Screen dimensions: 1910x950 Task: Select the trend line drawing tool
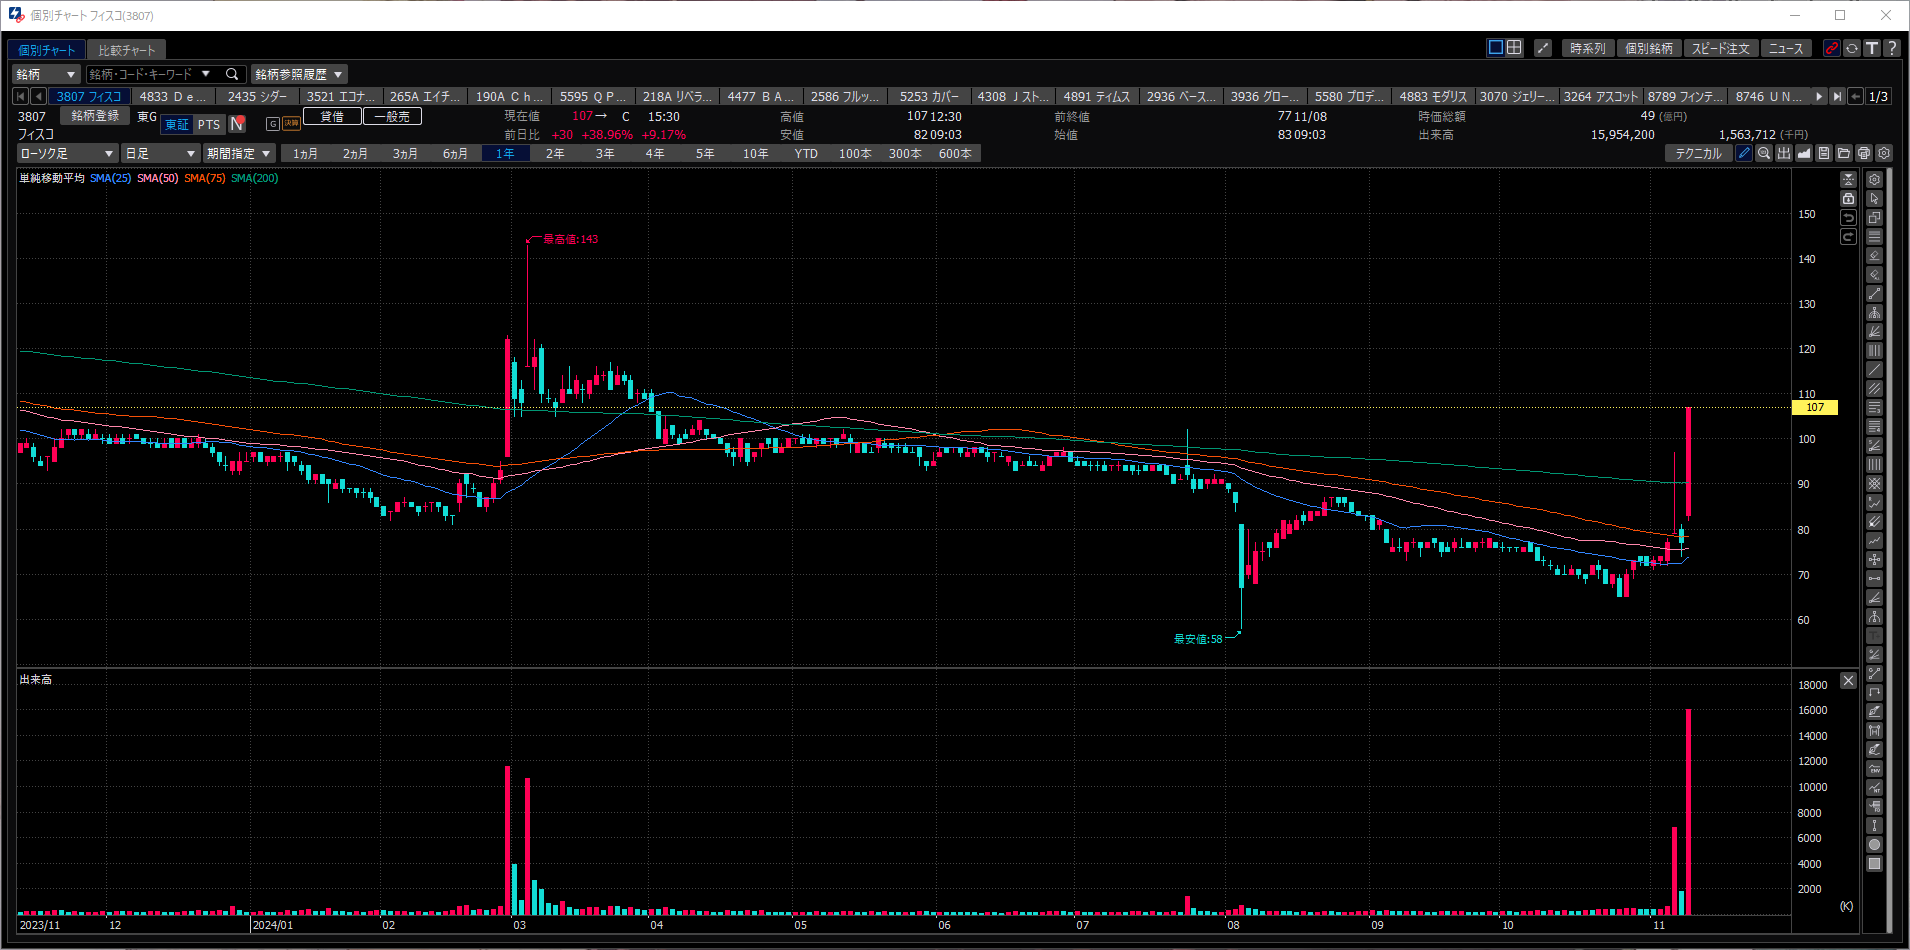click(1875, 294)
